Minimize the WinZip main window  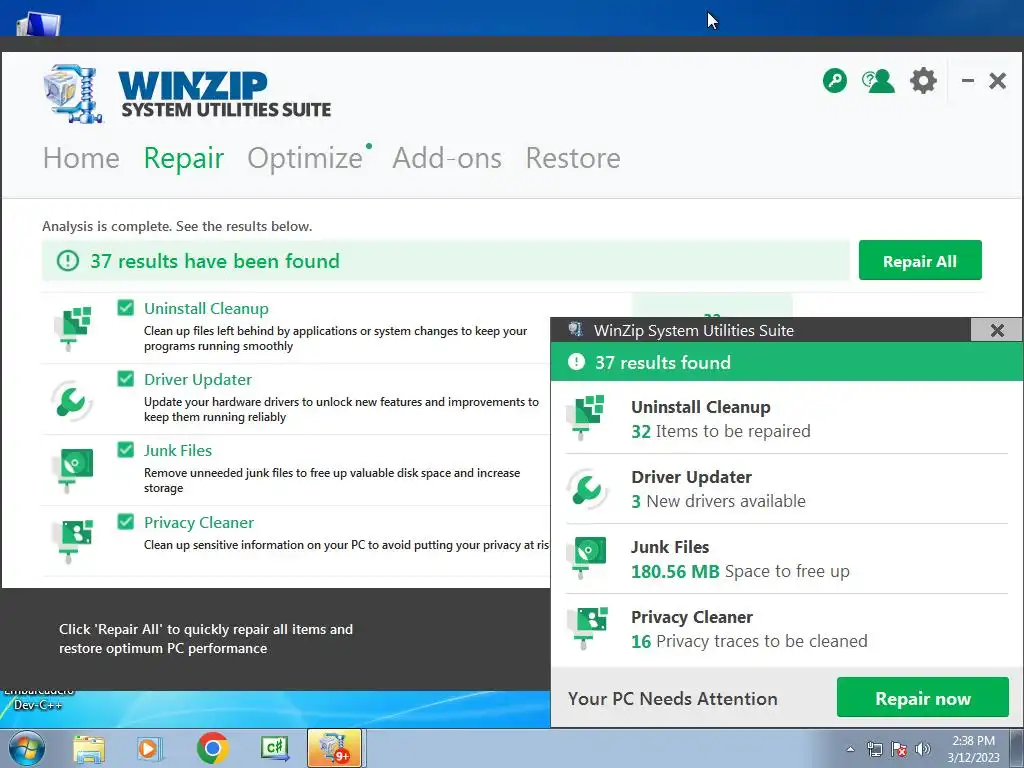968,81
